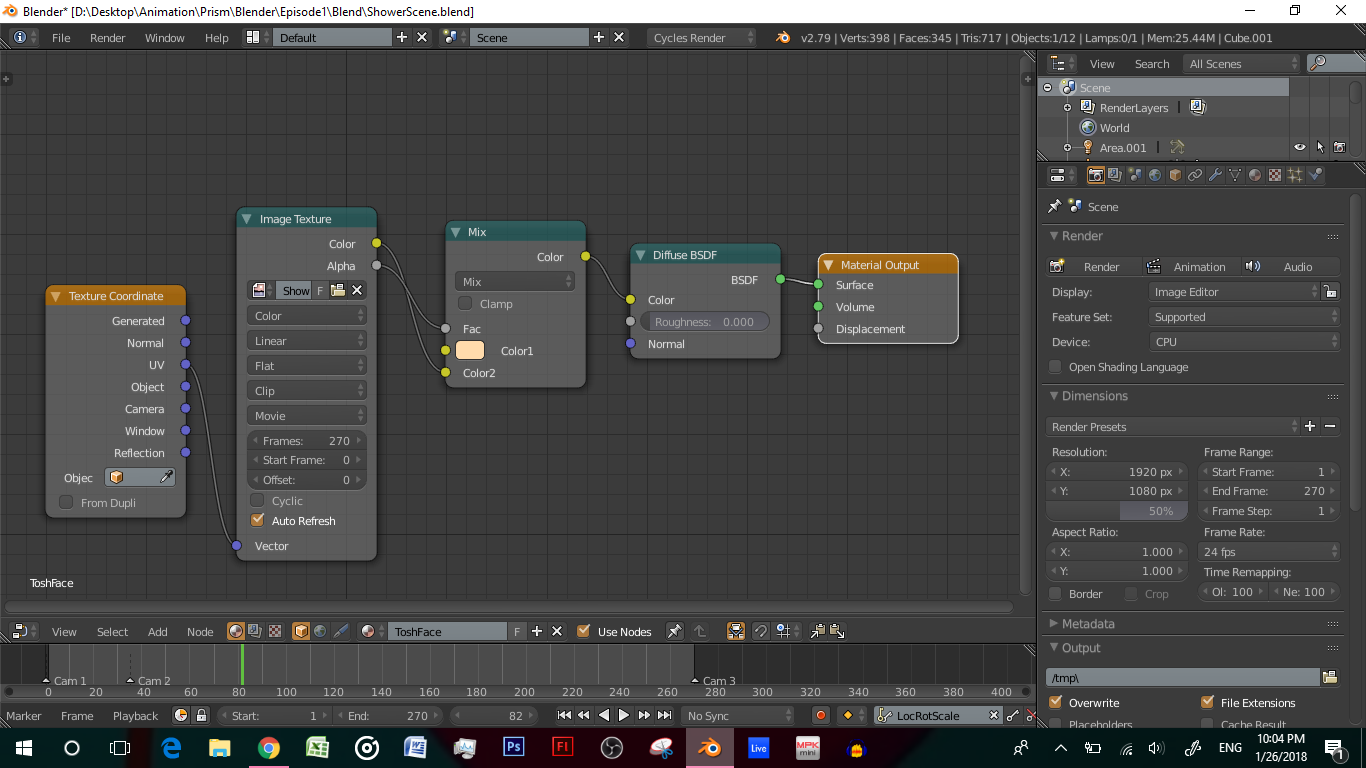The image size is (1366, 768).
Task: Open image file folder icon in Image Texture node
Action: point(337,290)
